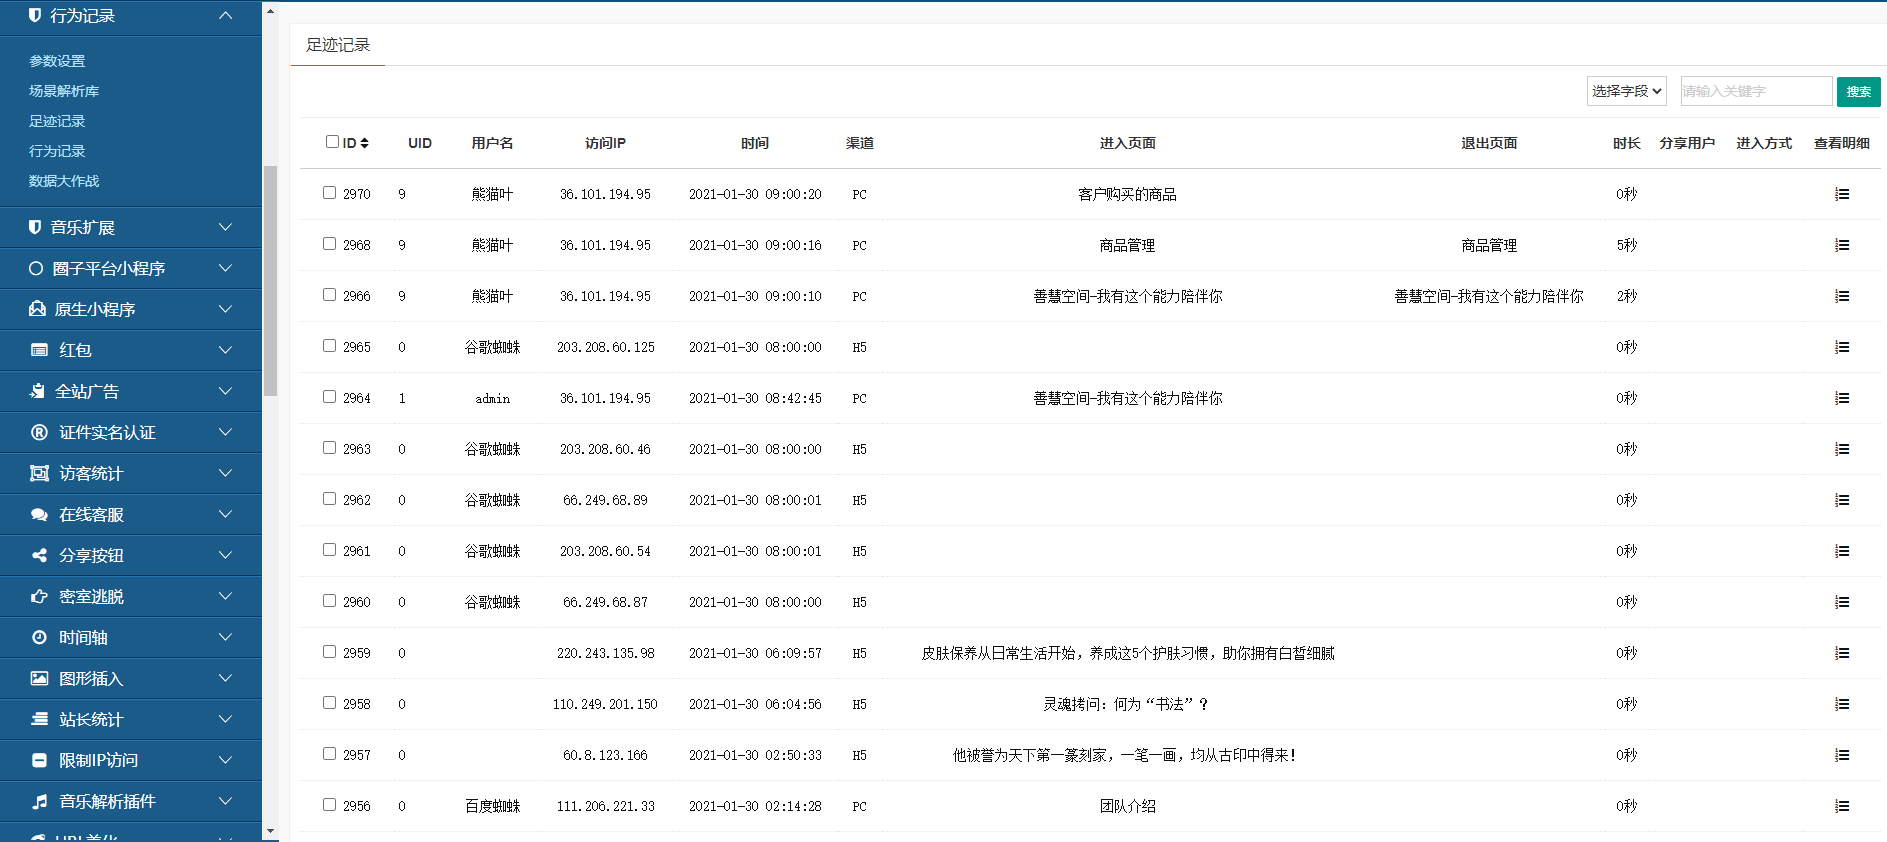Click the details icon for record 2964
The height and width of the screenshot is (842, 1887).
coord(1841,398)
